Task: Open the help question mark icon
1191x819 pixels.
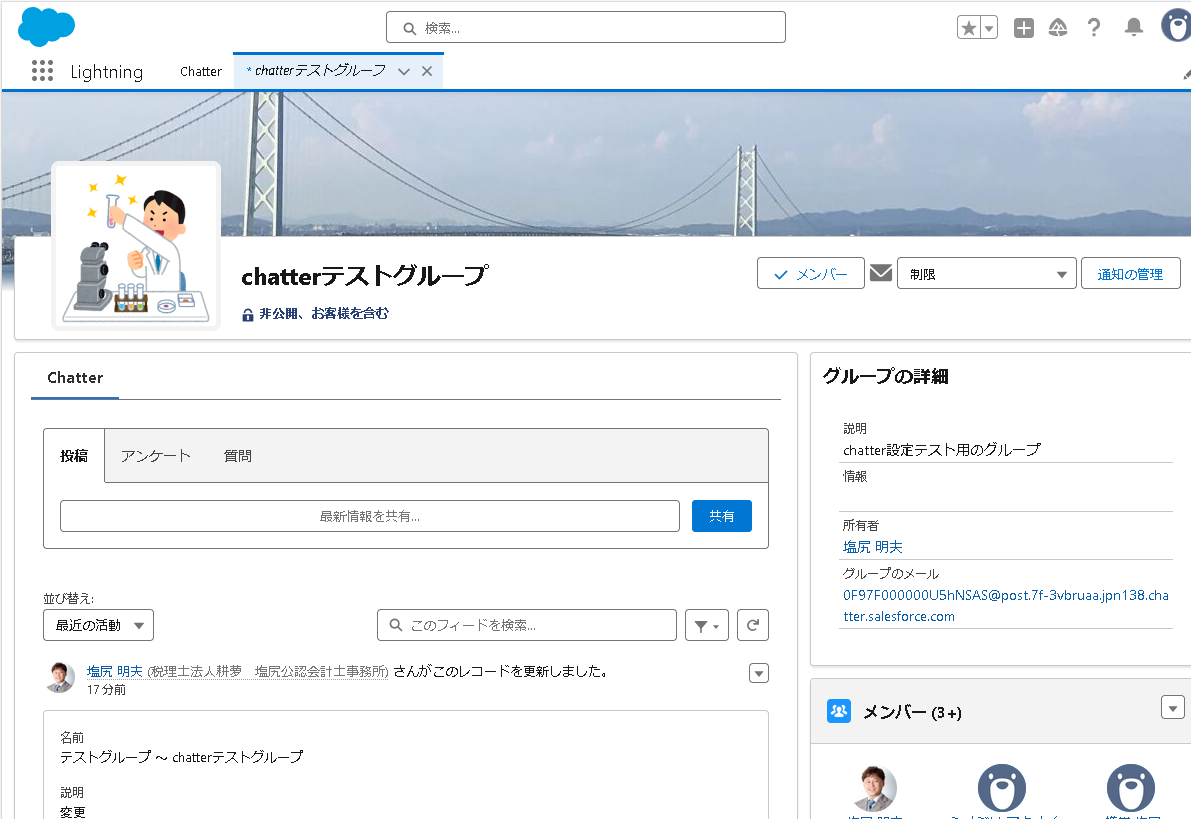Action: pos(1094,28)
